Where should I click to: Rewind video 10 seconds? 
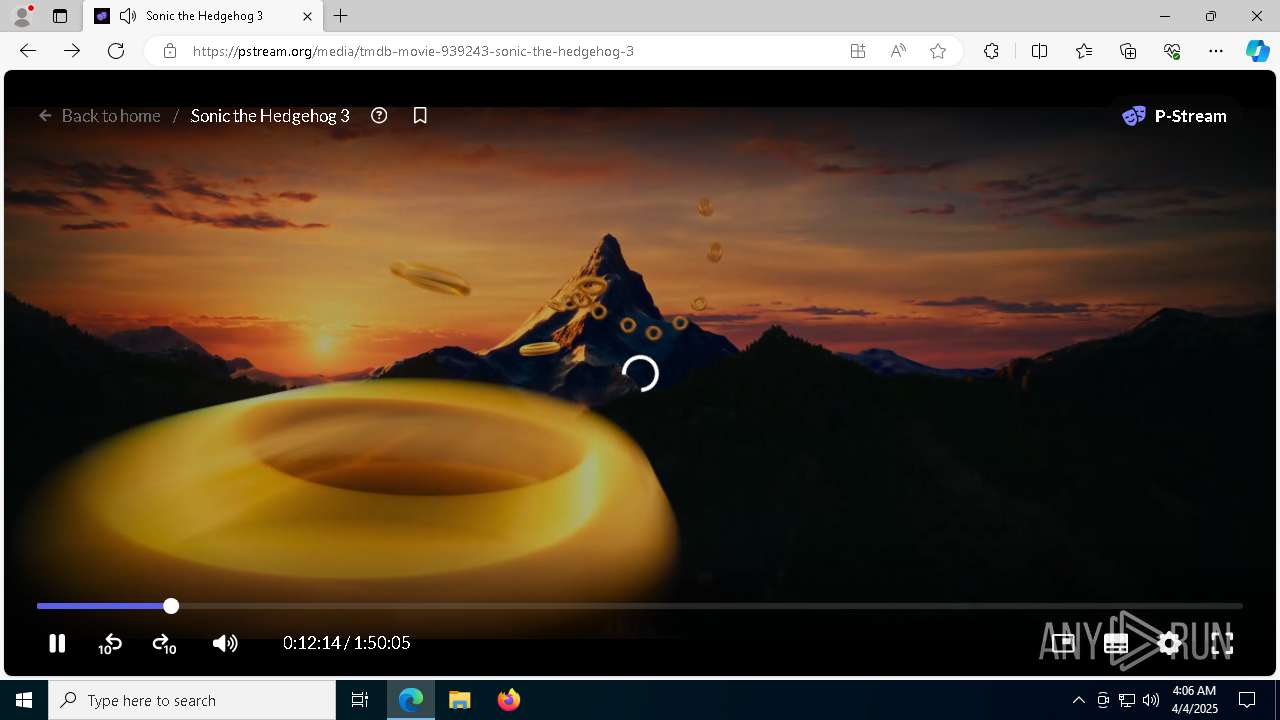click(x=110, y=643)
